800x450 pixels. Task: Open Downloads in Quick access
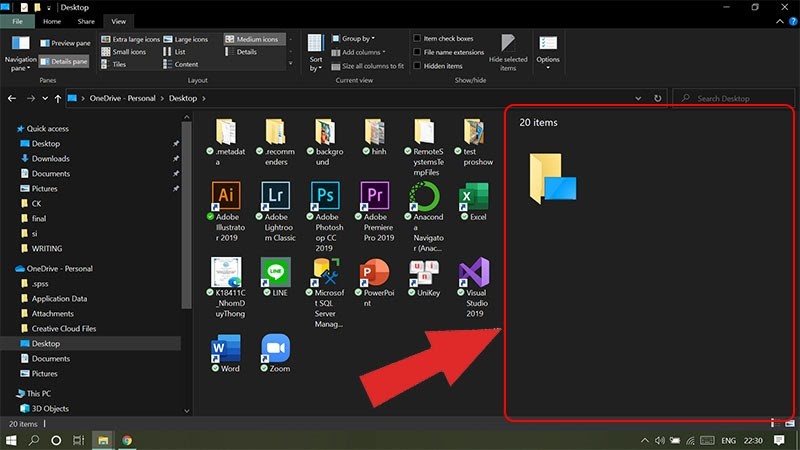[51, 159]
